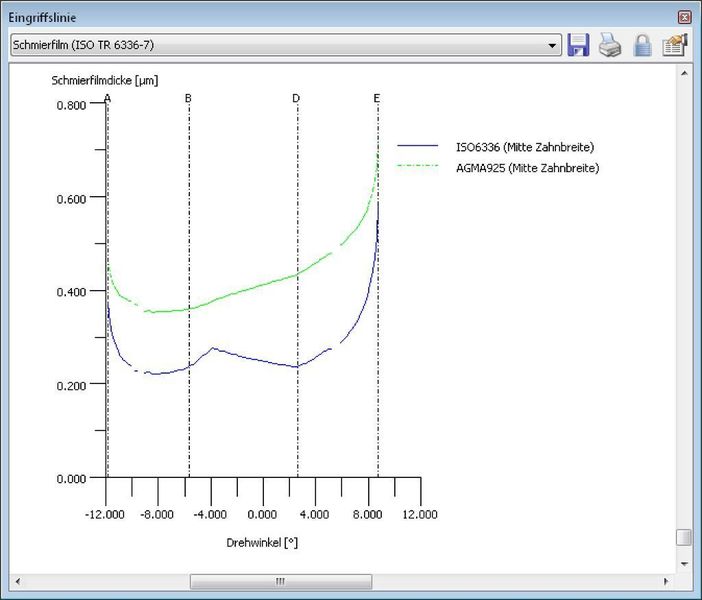
Task: Click marker label A above the chart
Action: pos(107,98)
